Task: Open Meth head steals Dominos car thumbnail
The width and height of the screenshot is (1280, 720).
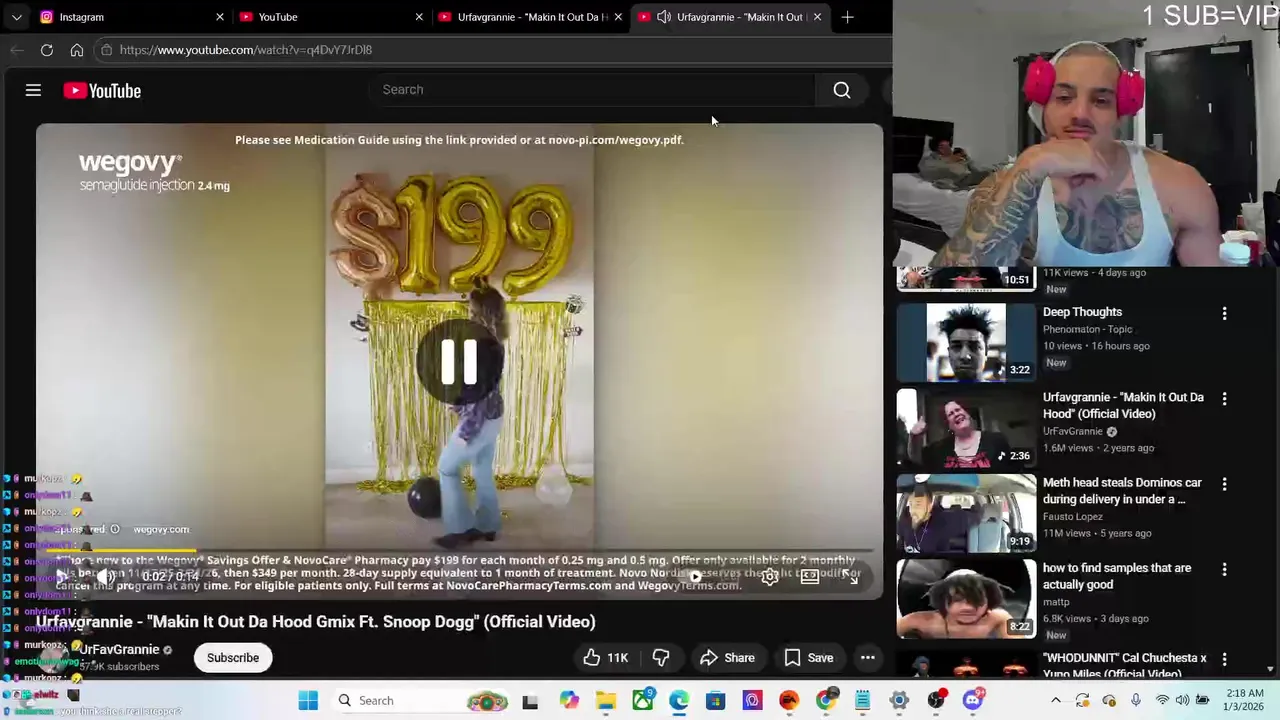Action: 966,514
